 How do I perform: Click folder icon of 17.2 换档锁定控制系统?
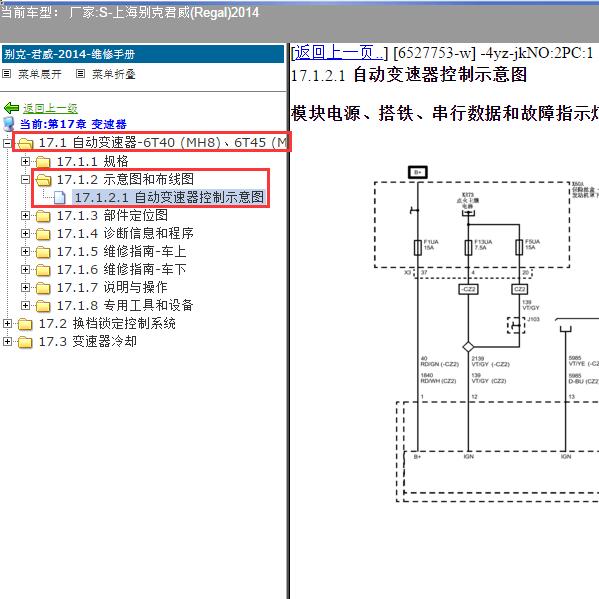coord(25,324)
